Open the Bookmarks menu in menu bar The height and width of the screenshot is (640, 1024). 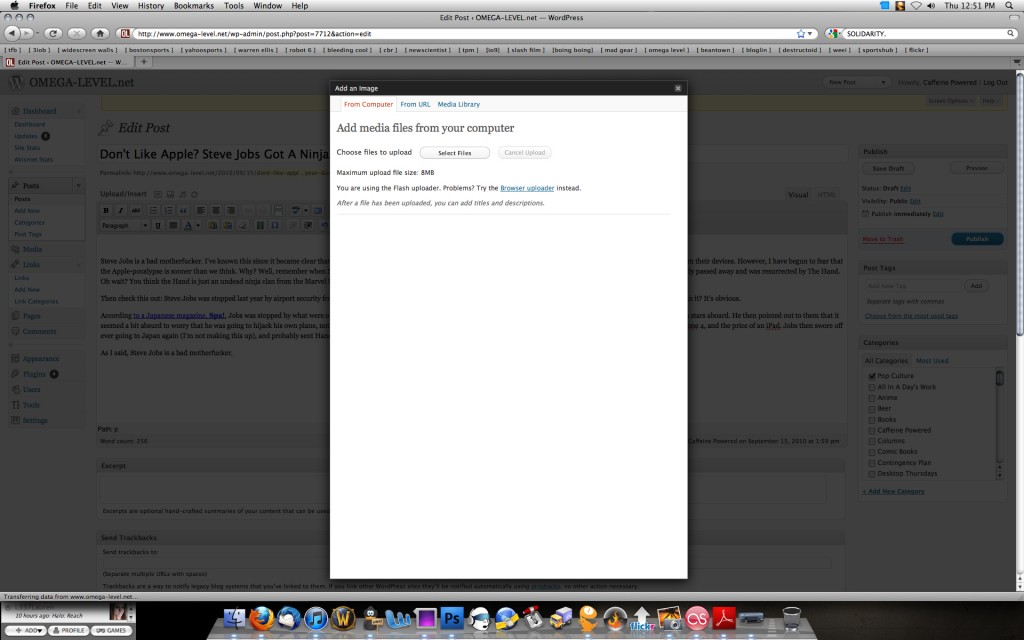point(193,6)
